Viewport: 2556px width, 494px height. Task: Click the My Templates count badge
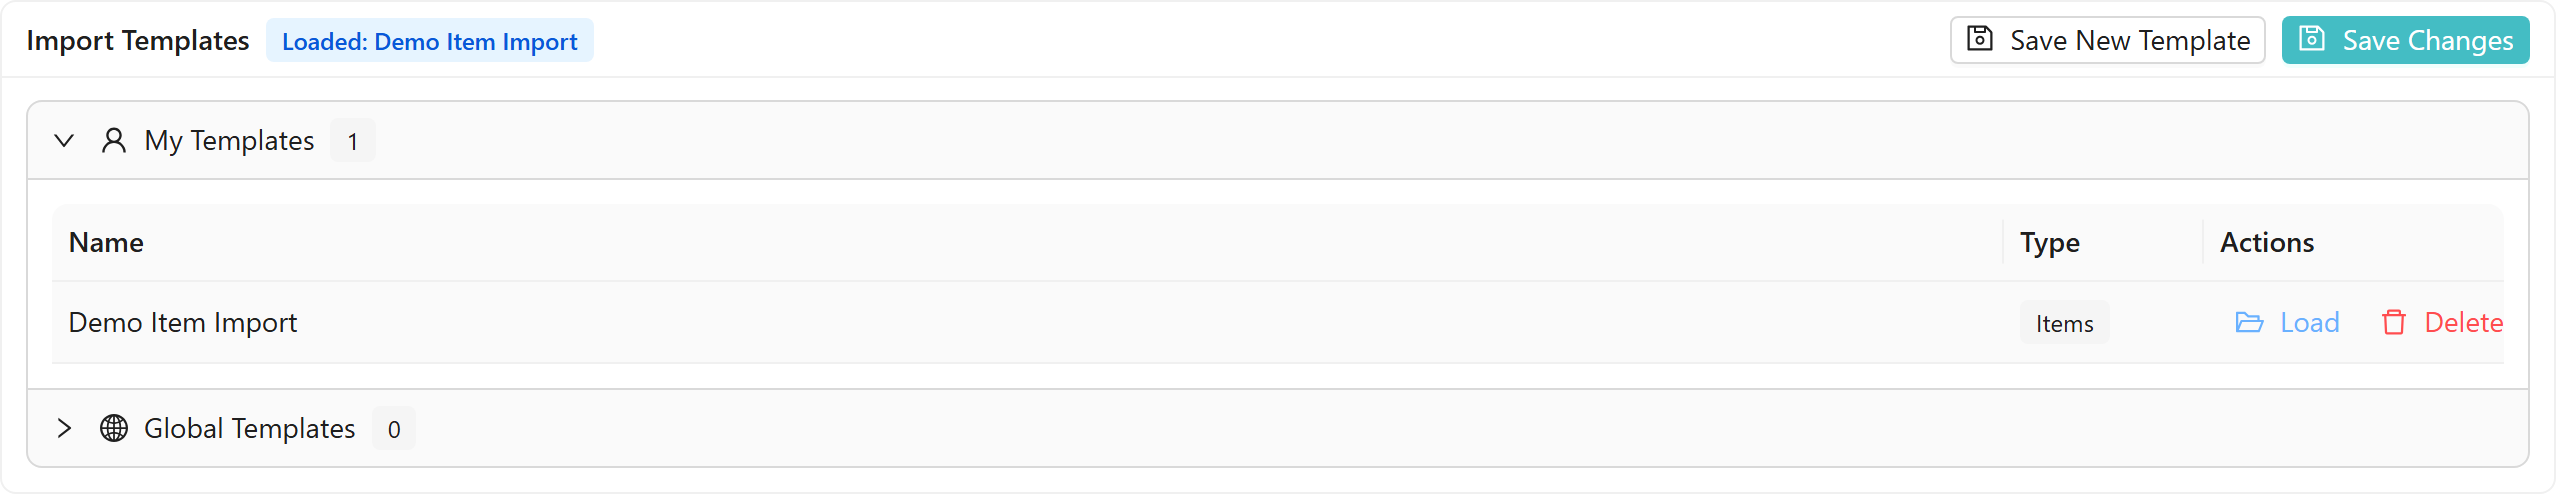point(353,141)
